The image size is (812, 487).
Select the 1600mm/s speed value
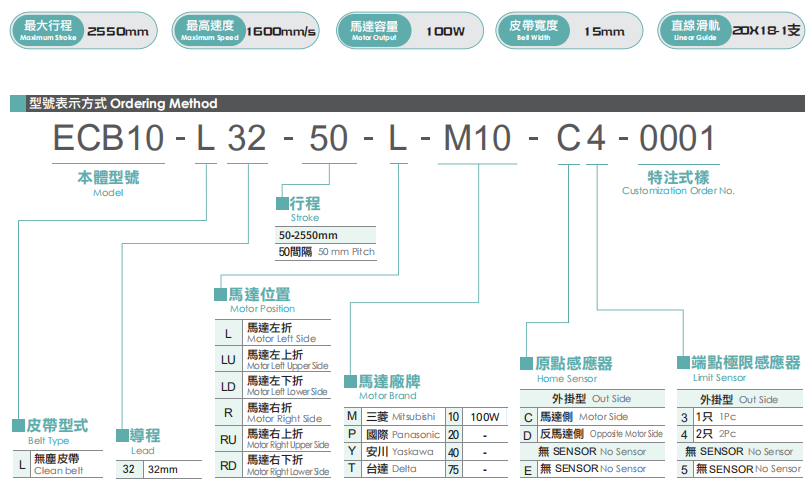coord(281,32)
